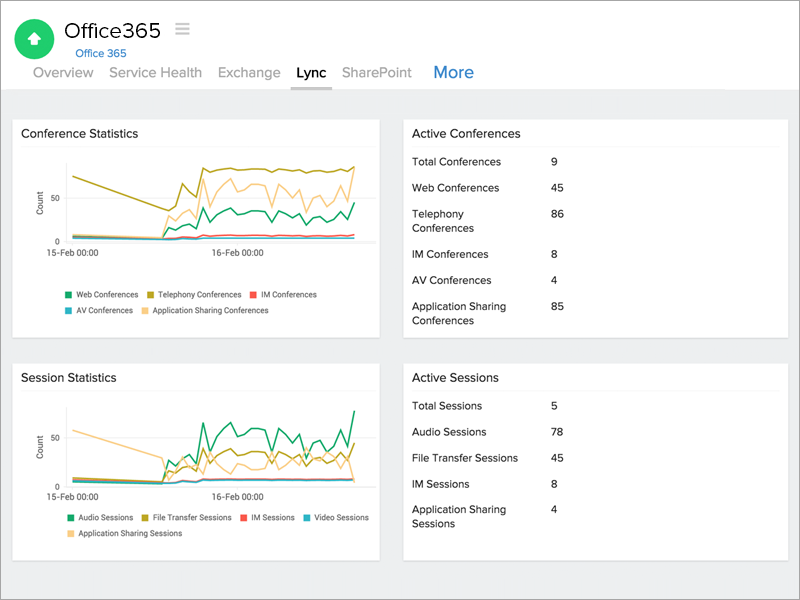The width and height of the screenshot is (800, 600).
Task: Click the green availability status icon
Action: (x=34, y=39)
